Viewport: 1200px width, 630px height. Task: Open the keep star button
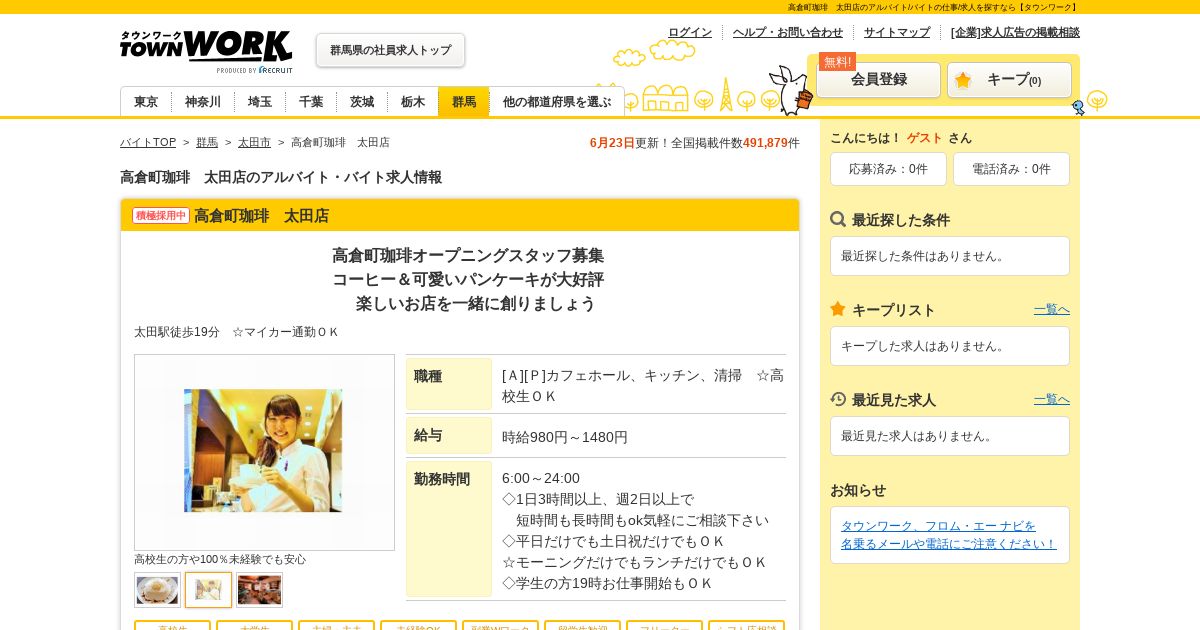pos(1009,80)
